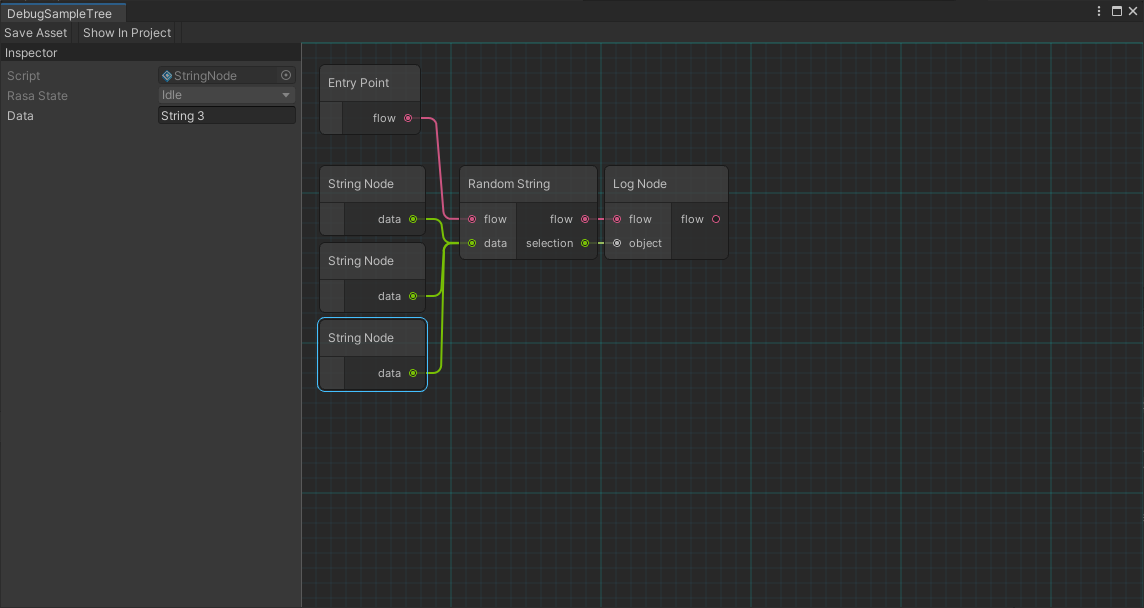
Task: Click the flow output port on Random String
Action: point(586,219)
